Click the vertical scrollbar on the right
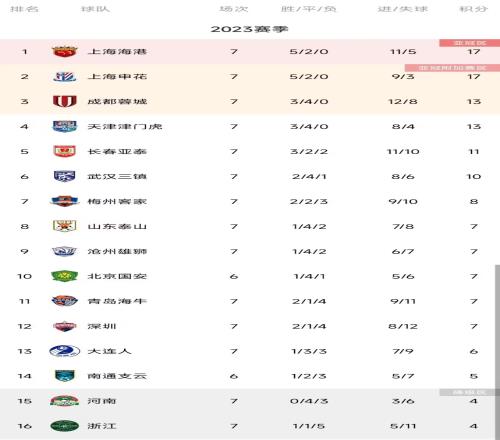 (497, 352)
